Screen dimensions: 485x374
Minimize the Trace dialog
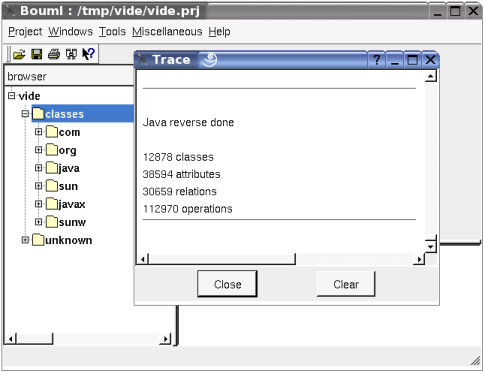pos(395,60)
